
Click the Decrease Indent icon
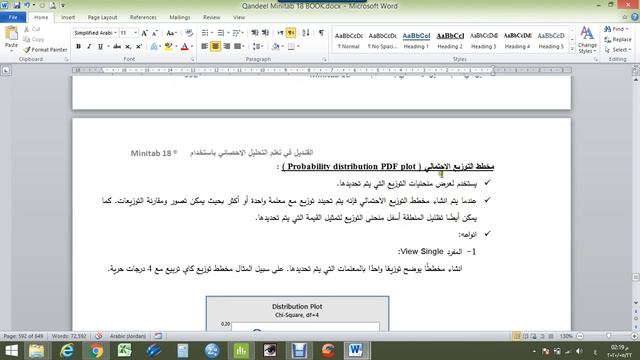point(255,33)
